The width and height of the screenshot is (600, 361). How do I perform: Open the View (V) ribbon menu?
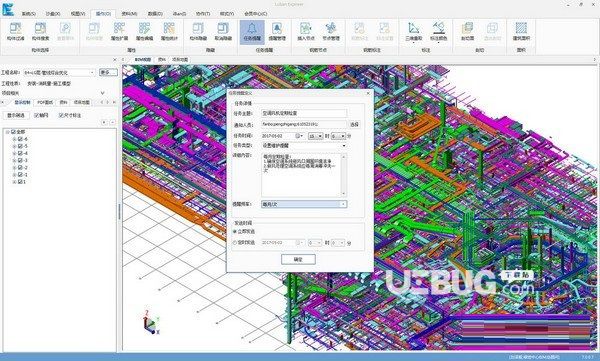pyautogui.click(x=77, y=13)
